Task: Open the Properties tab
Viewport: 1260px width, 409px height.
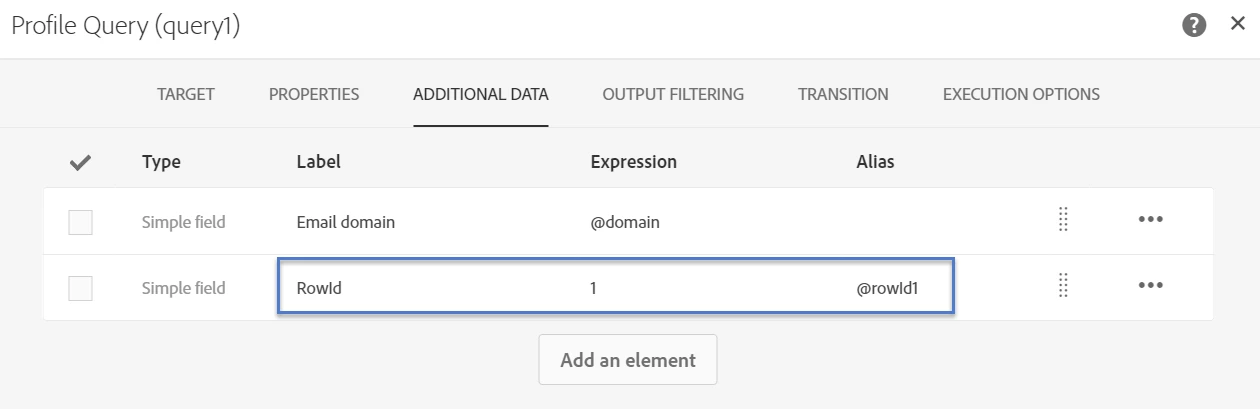Action: point(314,95)
